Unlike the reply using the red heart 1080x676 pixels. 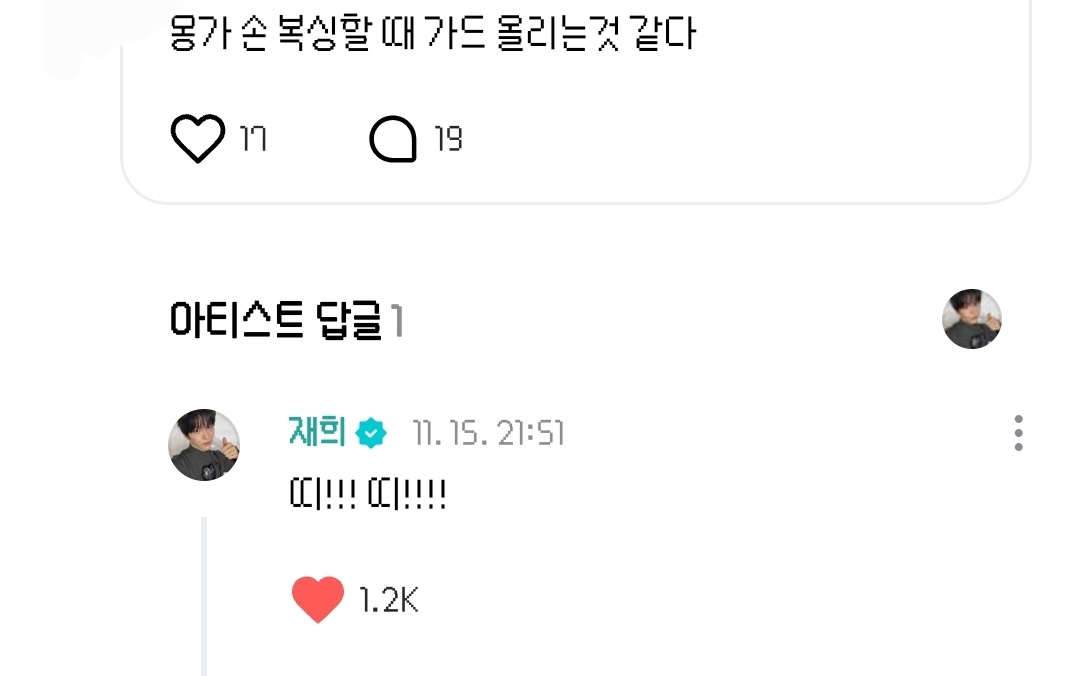pyautogui.click(x=318, y=600)
